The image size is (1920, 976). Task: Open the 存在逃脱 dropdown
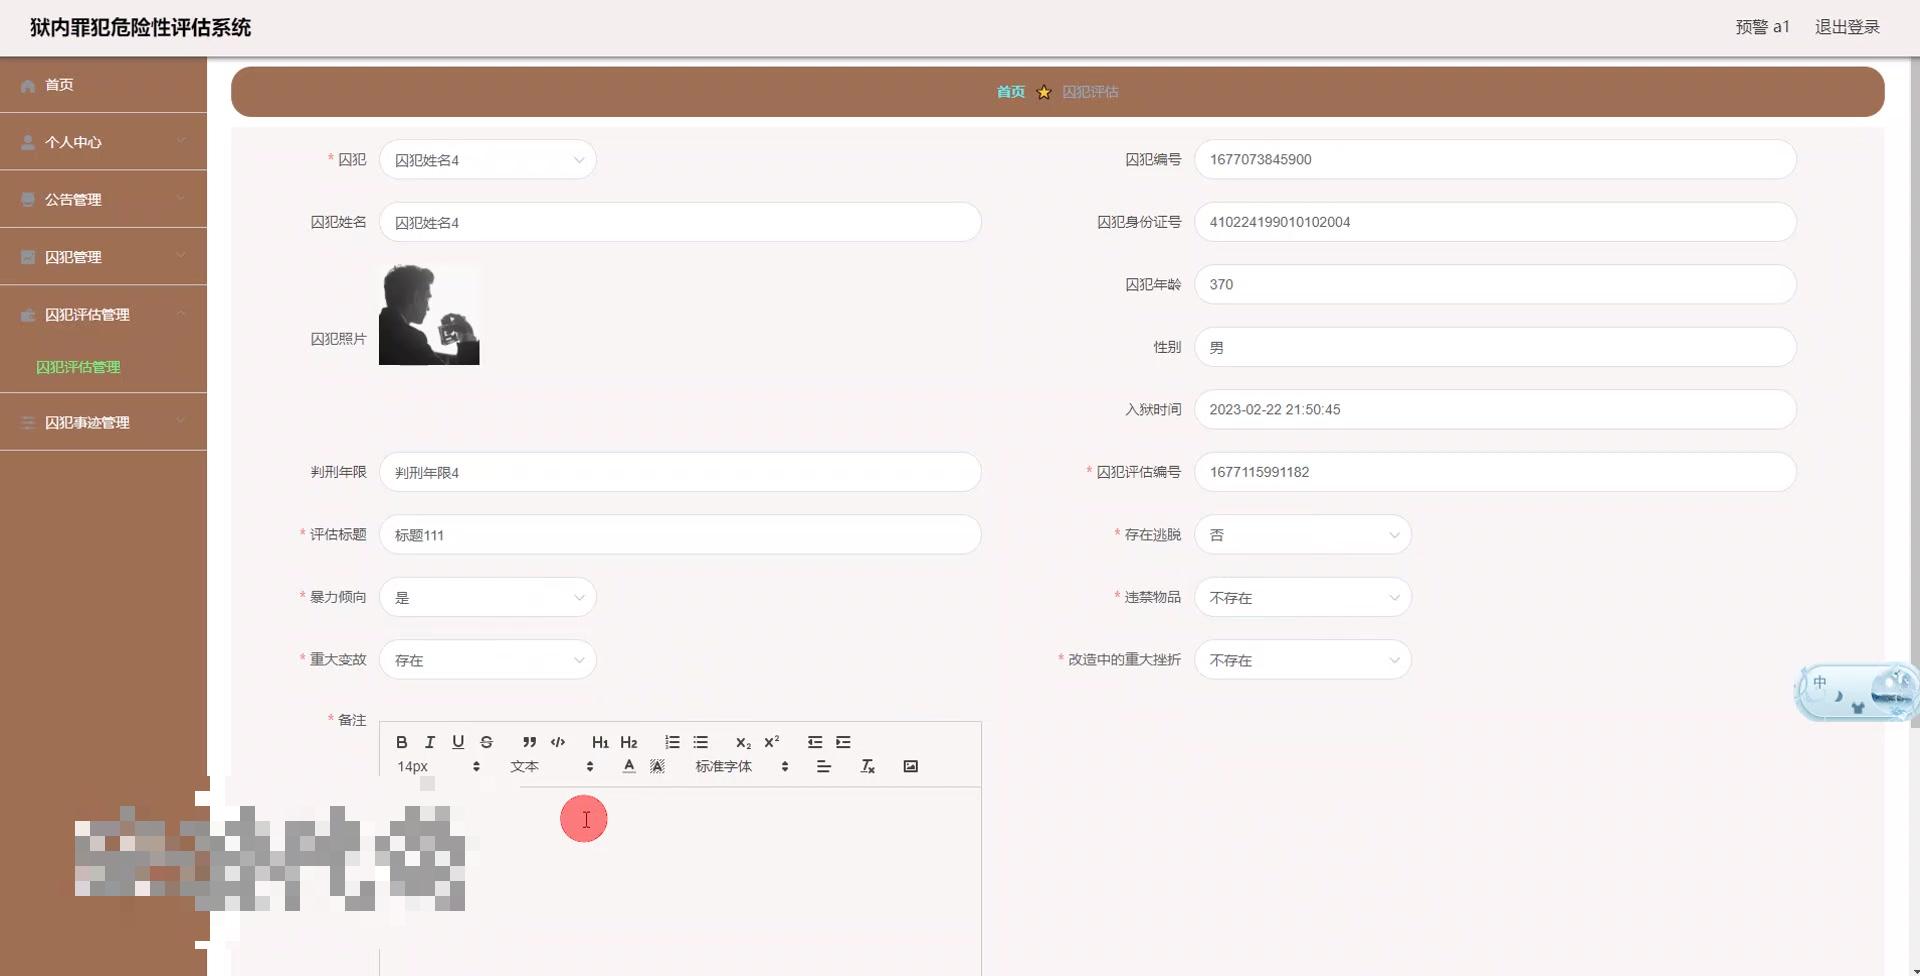click(x=1303, y=534)
